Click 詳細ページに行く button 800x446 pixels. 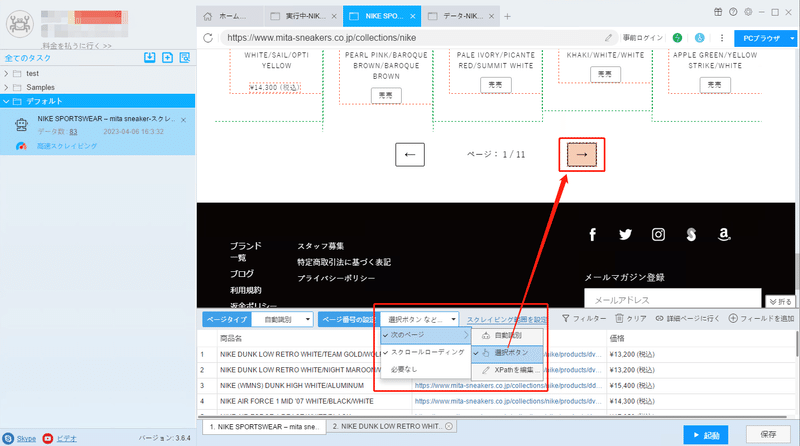coord(687,318)
